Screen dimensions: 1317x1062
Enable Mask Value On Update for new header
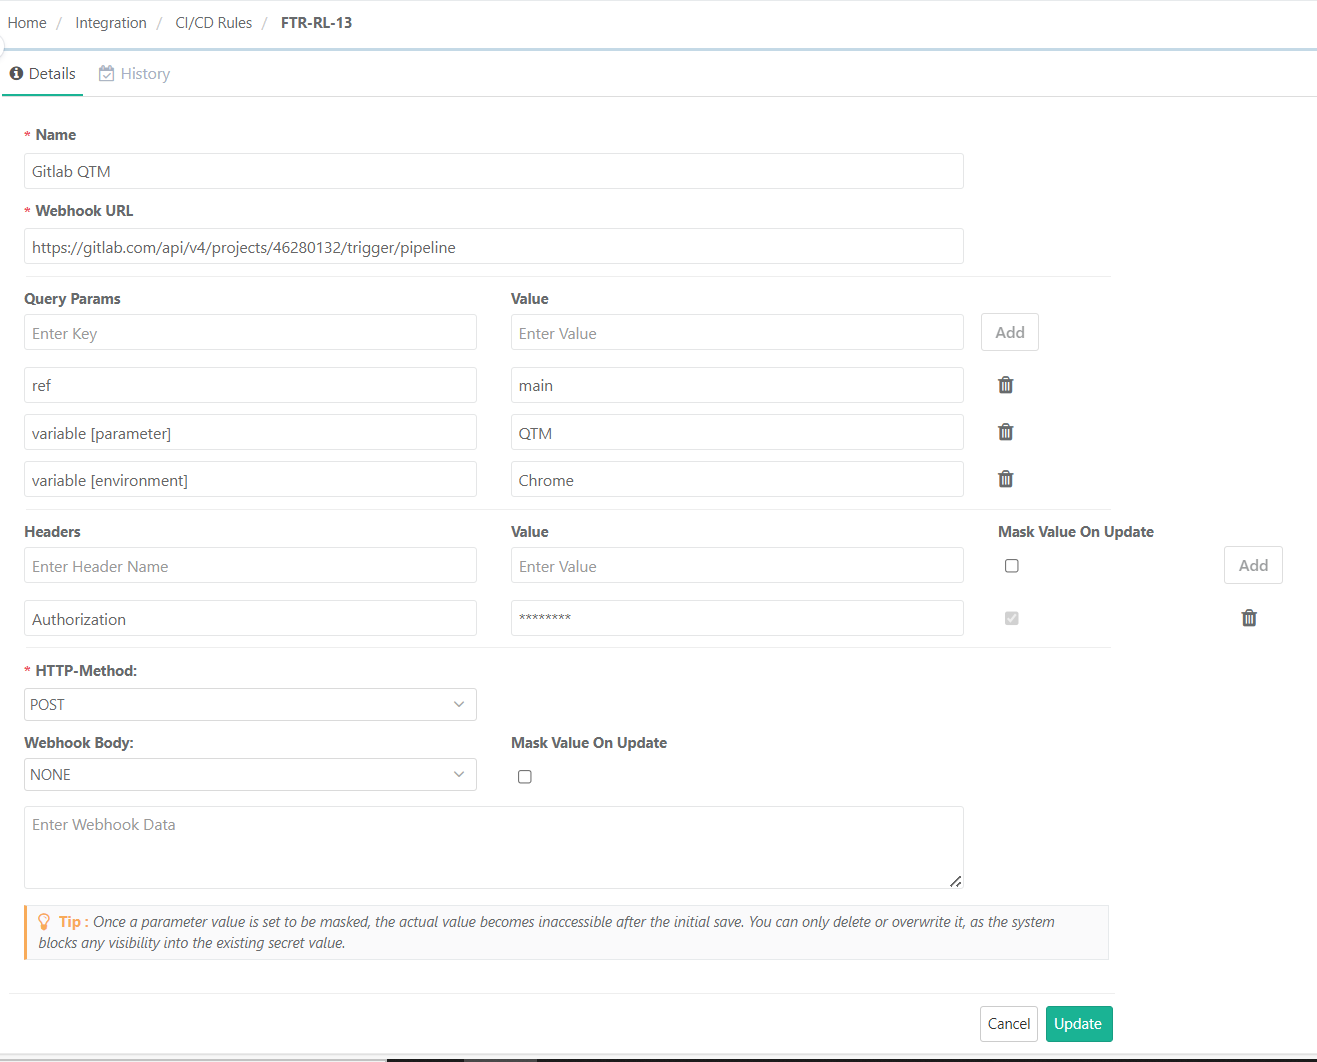point(1011,565)
